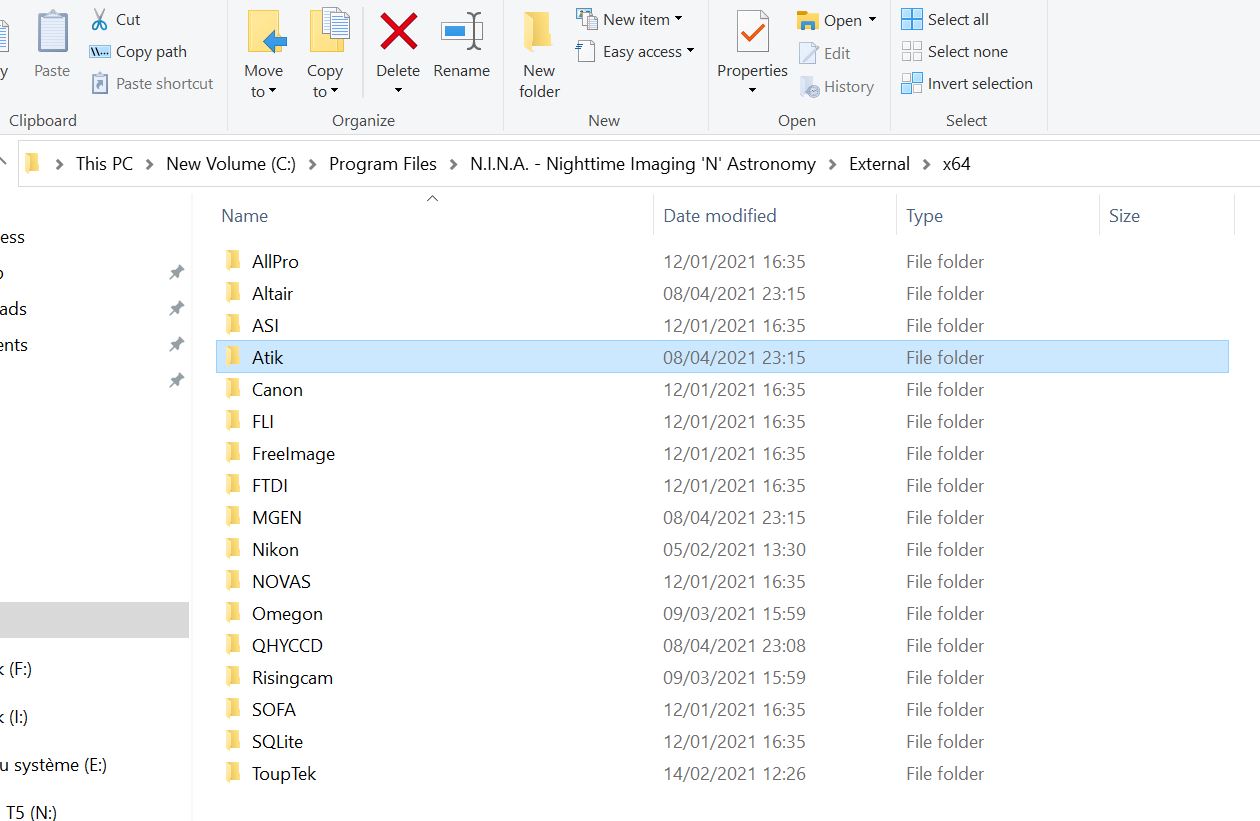The height and width of the screenshot is (821, 1260).
Task: Click the QHYCCD folder icon
Action: (x=233, y=644)
